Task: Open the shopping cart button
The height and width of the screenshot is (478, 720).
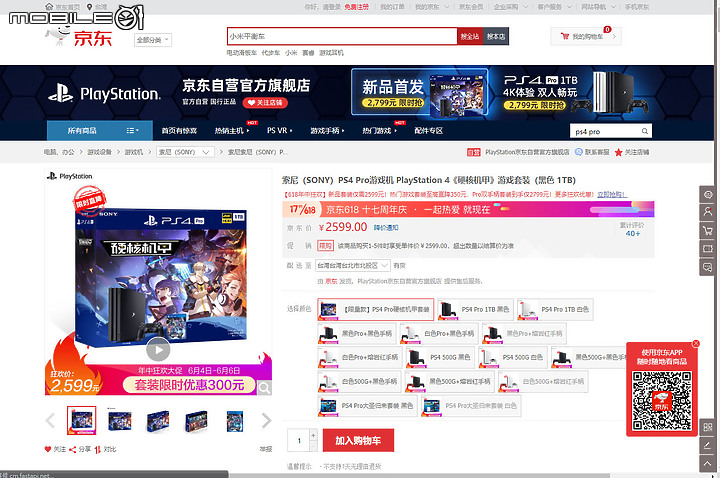Action: (x=586, y=36)
